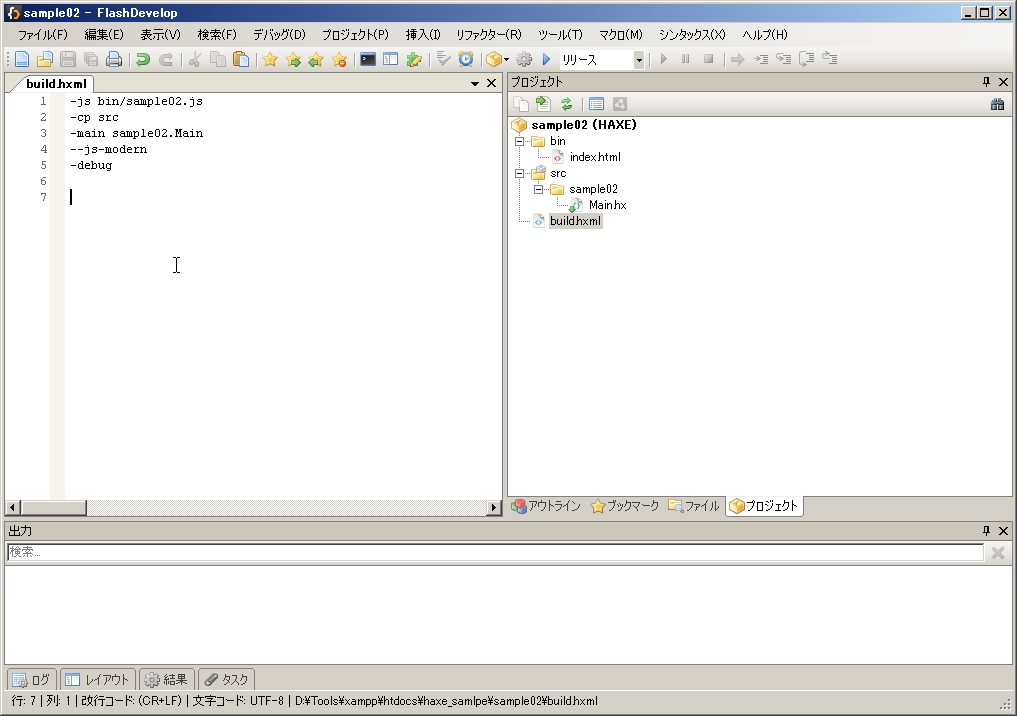Image resolution: width=1017 pixels, height=716 pixels.
Task: Click the clear X button beside the output search field
Action: (x=998, y=553)
